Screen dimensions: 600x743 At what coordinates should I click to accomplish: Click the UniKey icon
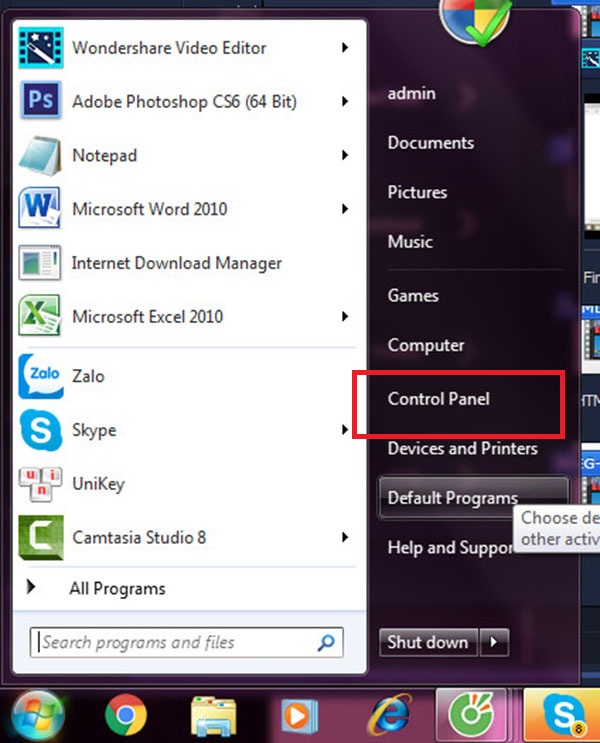click(x=41, y=484)
